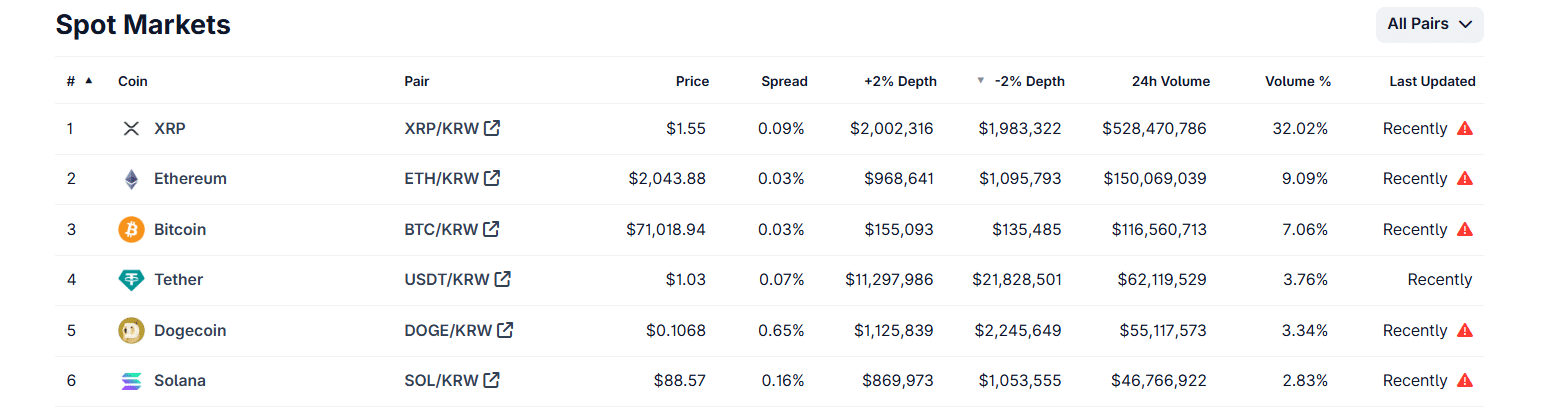Click the XRP coin logo icon

coord(131,129)
